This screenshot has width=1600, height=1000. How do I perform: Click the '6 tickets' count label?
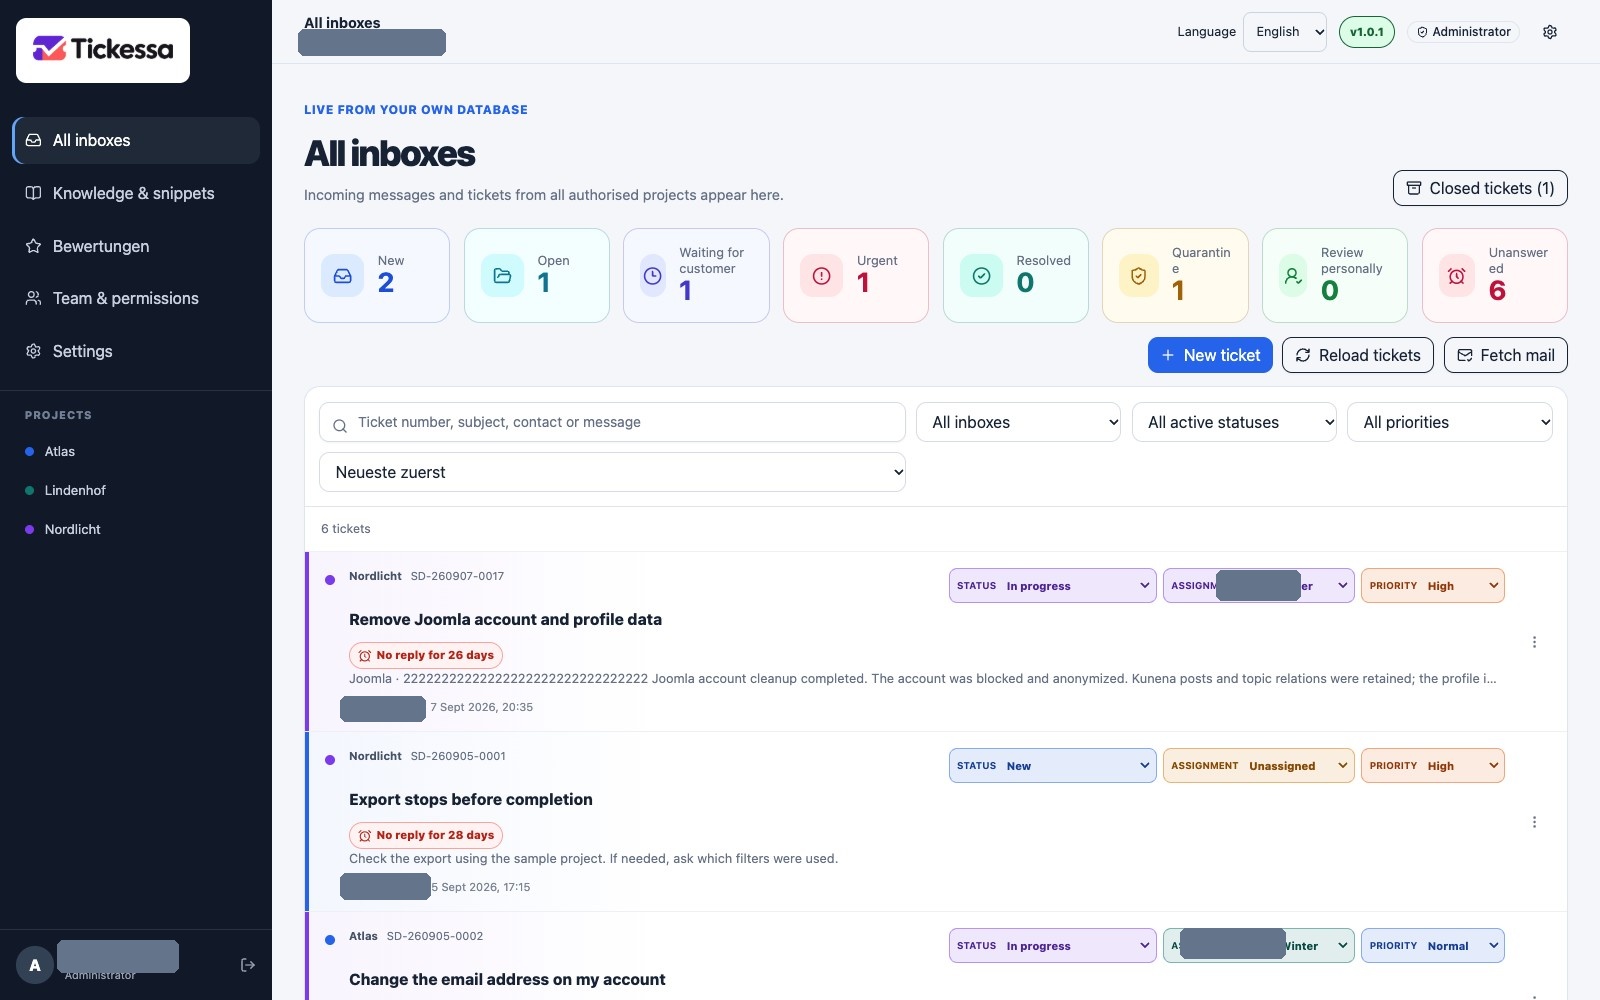(346, 529)
